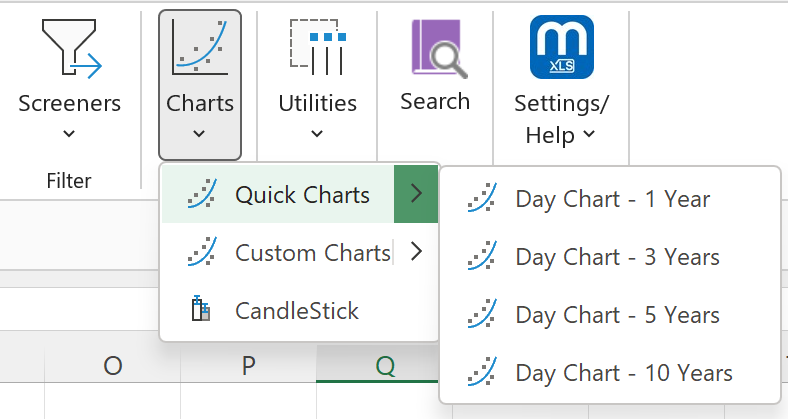
Task: Select Day Chart - 3 Years
Action: click(x=610, y=256)
